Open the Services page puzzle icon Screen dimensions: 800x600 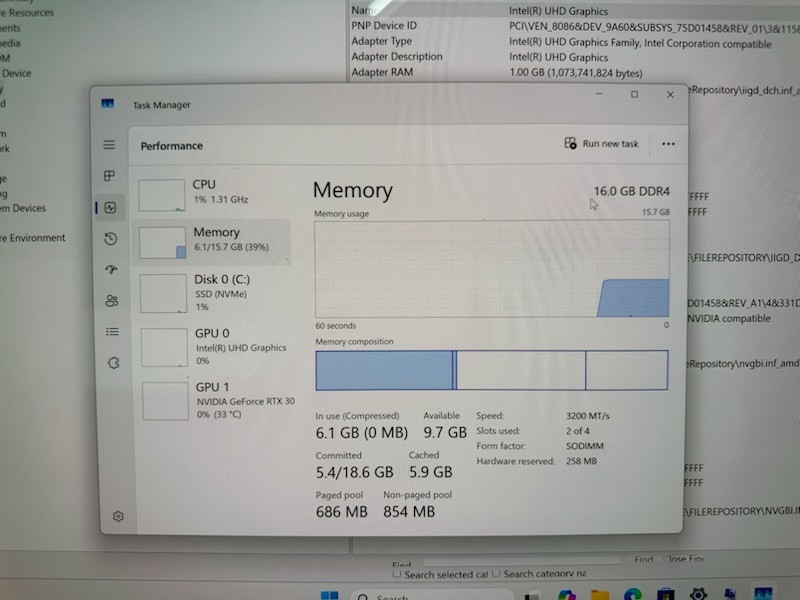coord(113,363)
